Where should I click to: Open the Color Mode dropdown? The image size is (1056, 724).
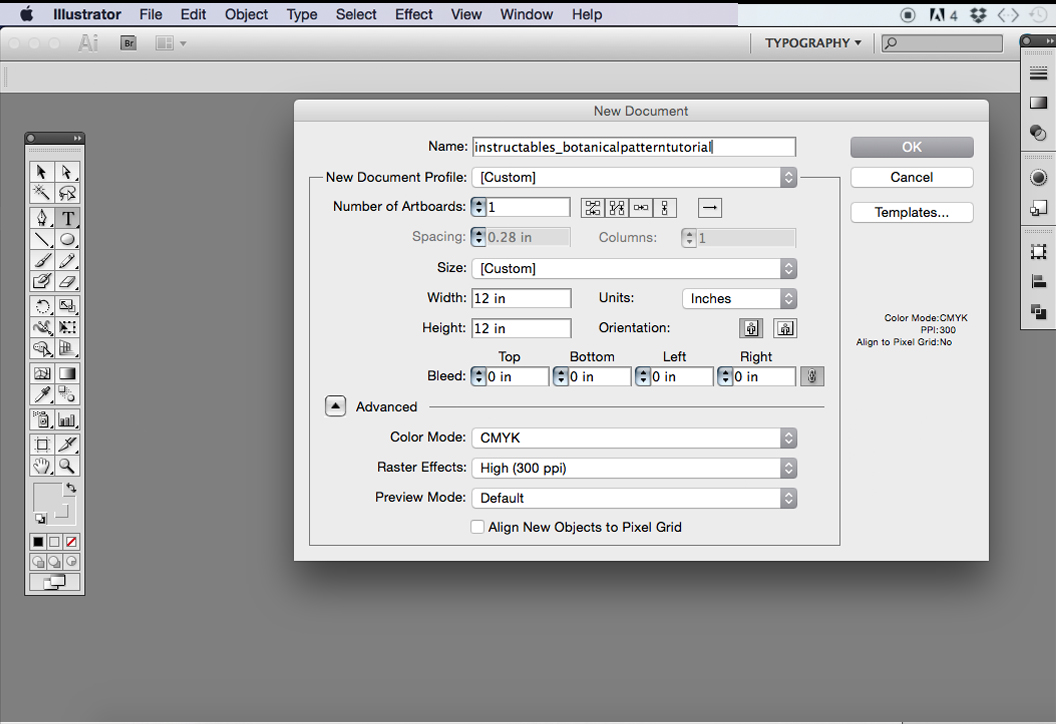pyautogui.click(x=634, y=438)
